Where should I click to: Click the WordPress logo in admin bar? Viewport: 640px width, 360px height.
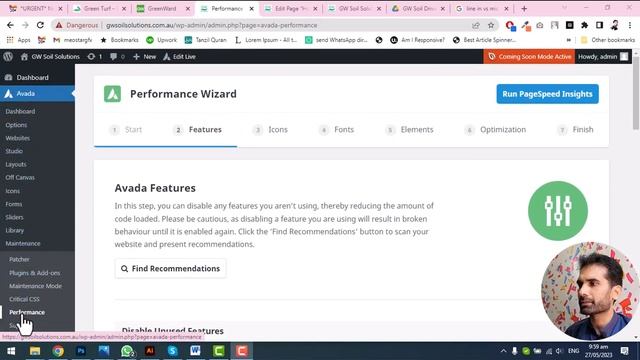pyautogui.click(x=8, y=57)
